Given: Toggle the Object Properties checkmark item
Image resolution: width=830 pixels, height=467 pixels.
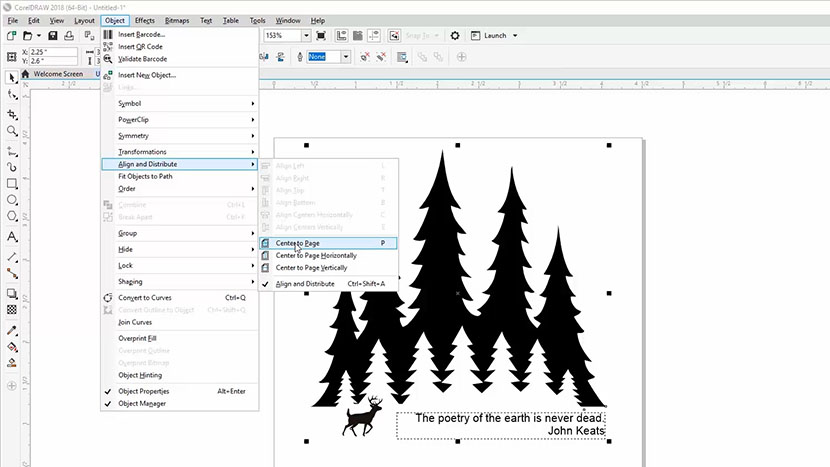Looking at the screenshot, I should [x=143, y=391].
